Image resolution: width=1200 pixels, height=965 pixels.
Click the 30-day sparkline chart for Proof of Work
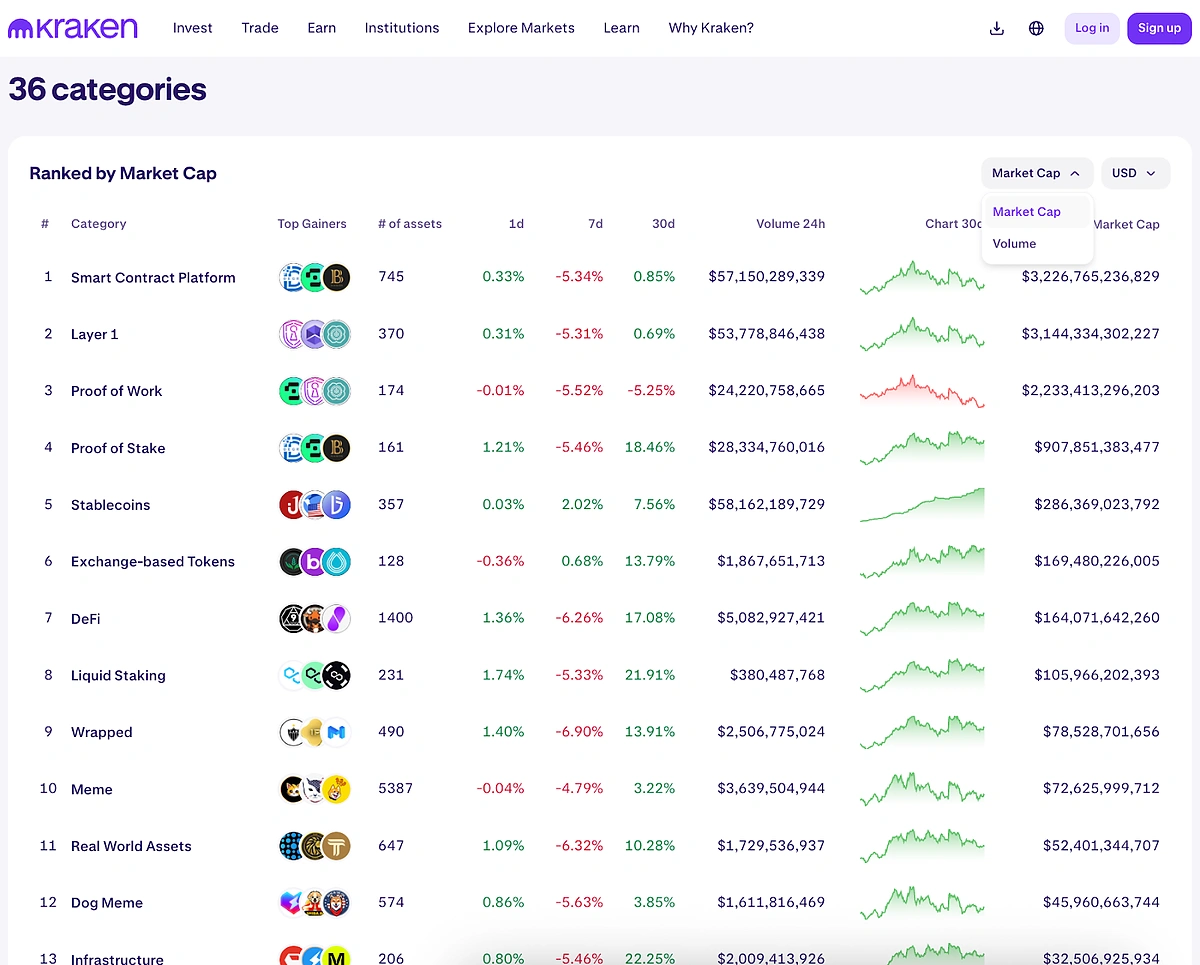point(921,390)
